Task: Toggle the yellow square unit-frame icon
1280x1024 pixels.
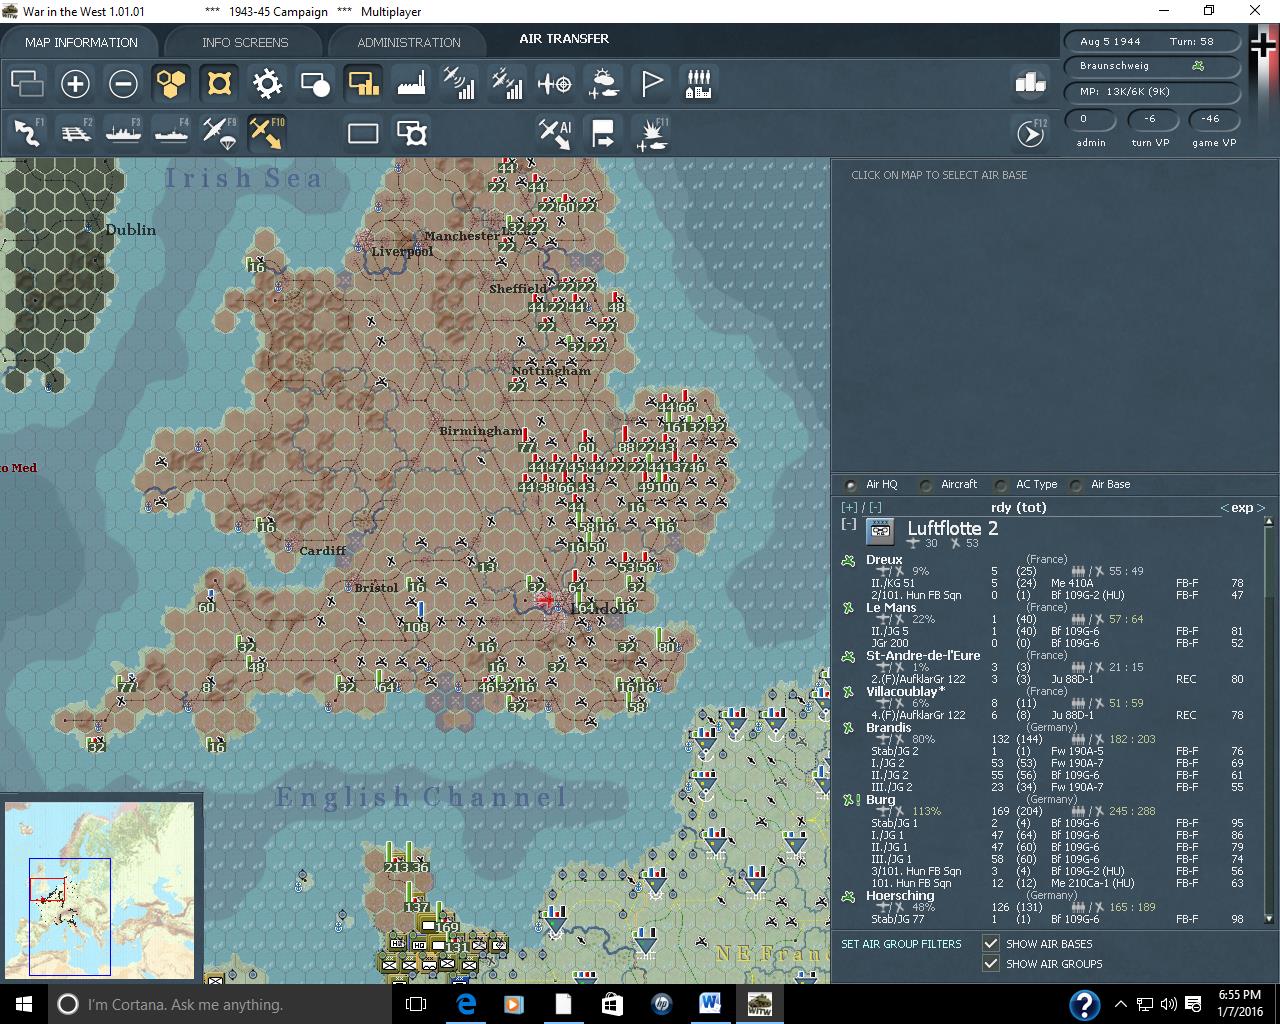Action: pyautogui.click(x=219, y=84)
